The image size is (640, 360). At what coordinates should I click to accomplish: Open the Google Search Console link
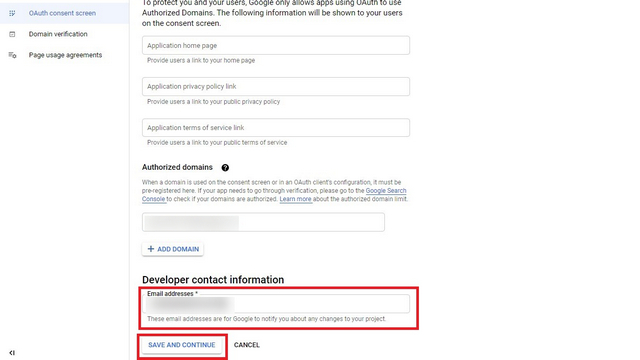coord(386,191)
